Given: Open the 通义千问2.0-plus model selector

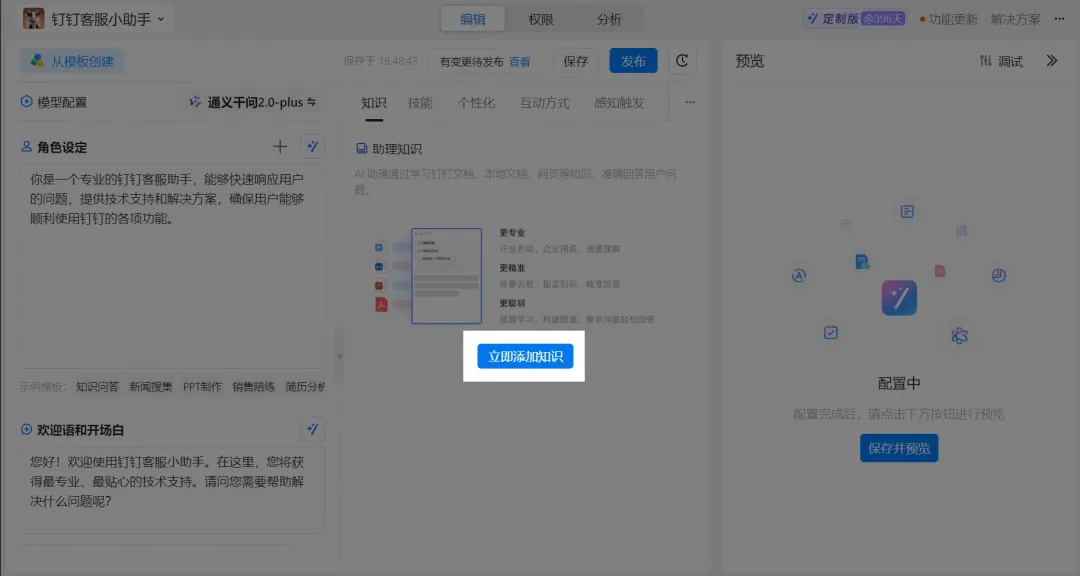Looking at the screenshot, I should [252, 102].
